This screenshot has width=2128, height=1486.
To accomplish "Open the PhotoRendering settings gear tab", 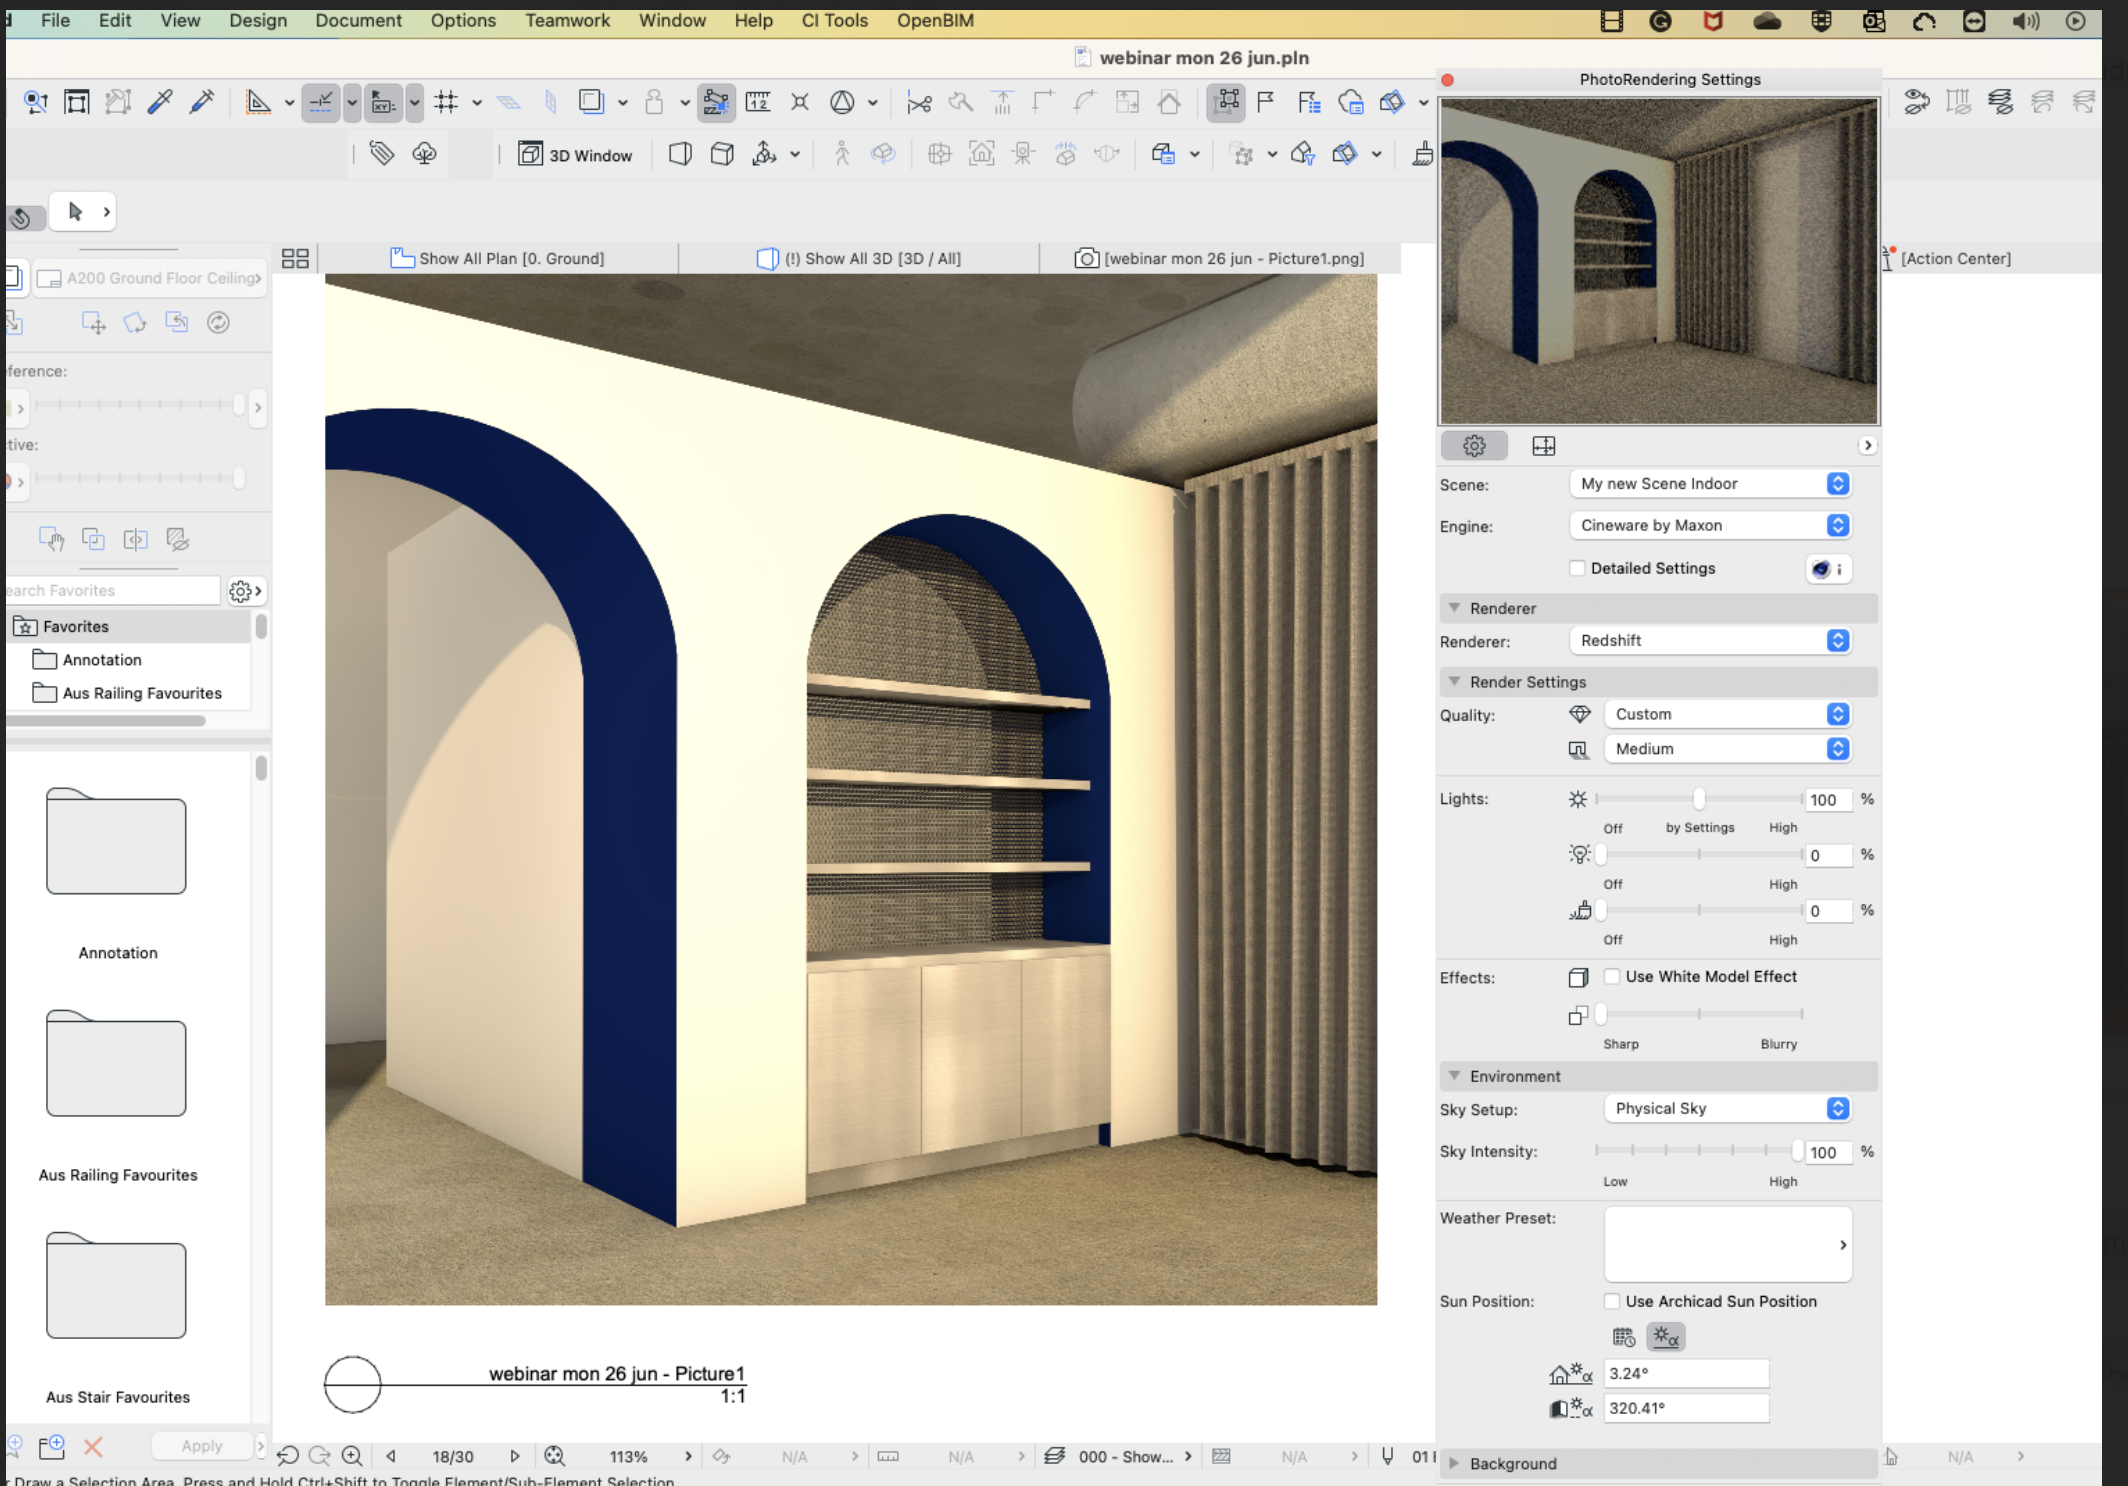I will coord(1474,446).
